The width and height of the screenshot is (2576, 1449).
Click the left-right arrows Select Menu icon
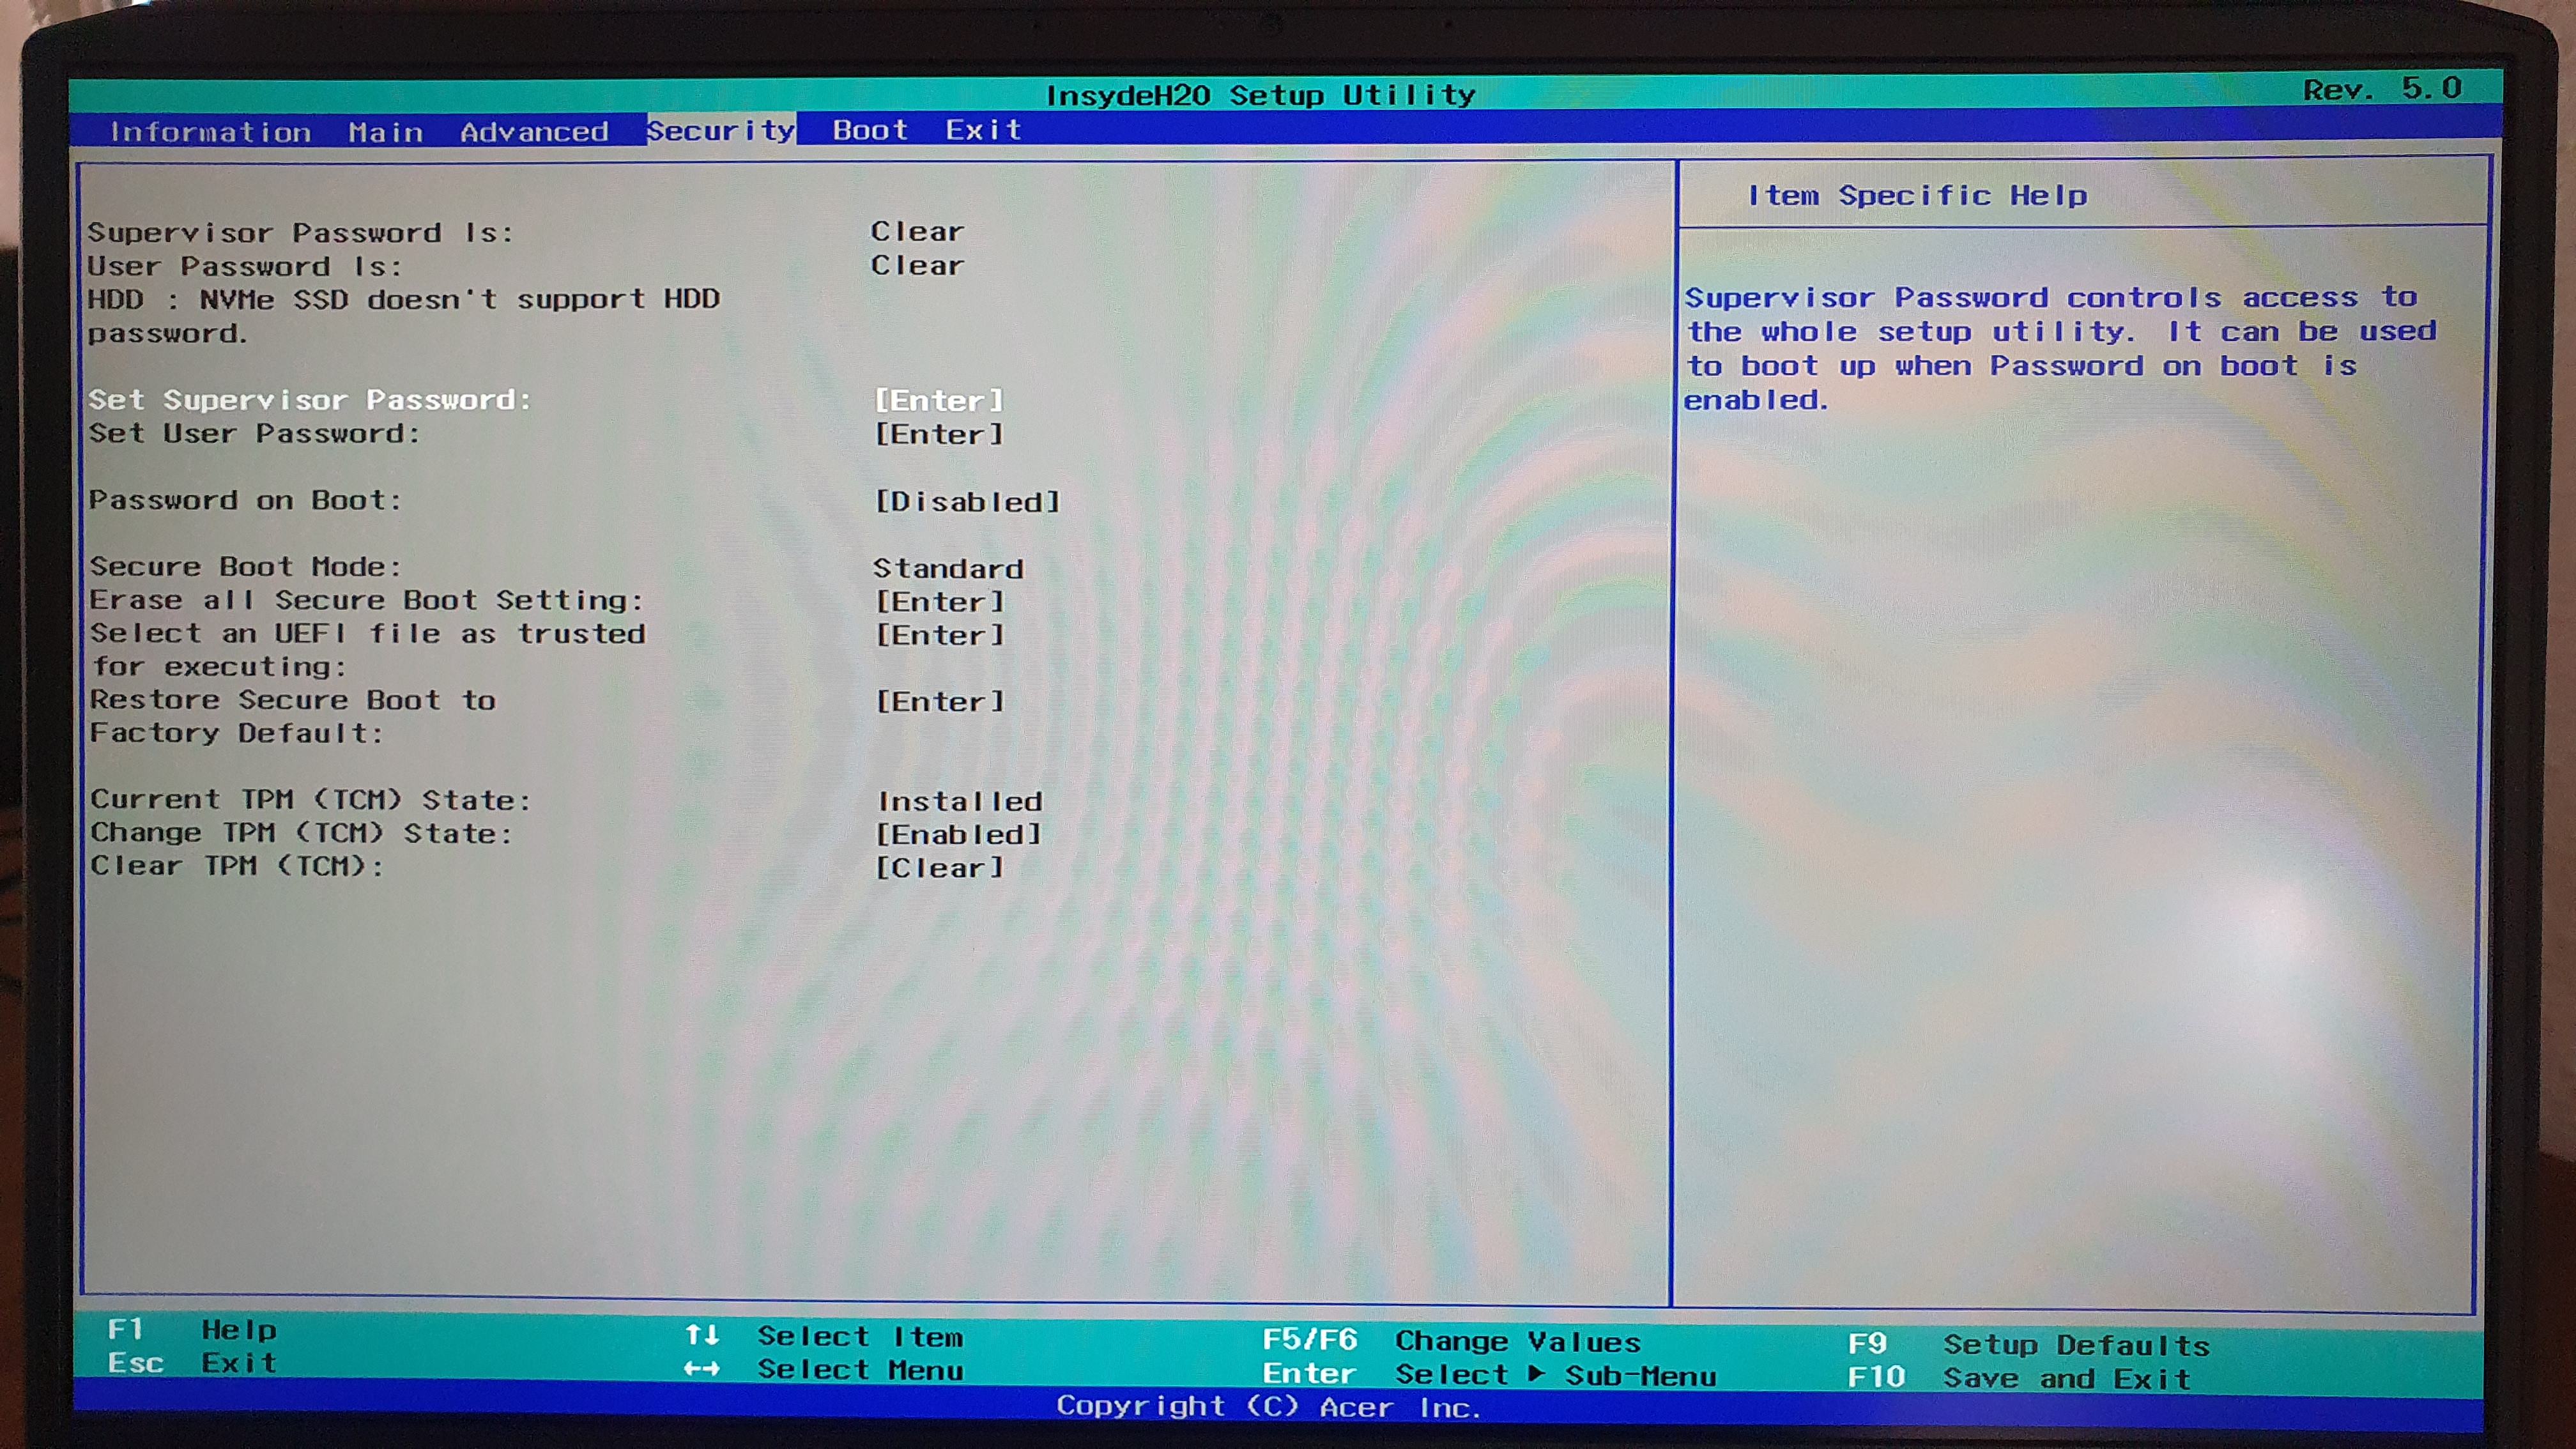702,1369
